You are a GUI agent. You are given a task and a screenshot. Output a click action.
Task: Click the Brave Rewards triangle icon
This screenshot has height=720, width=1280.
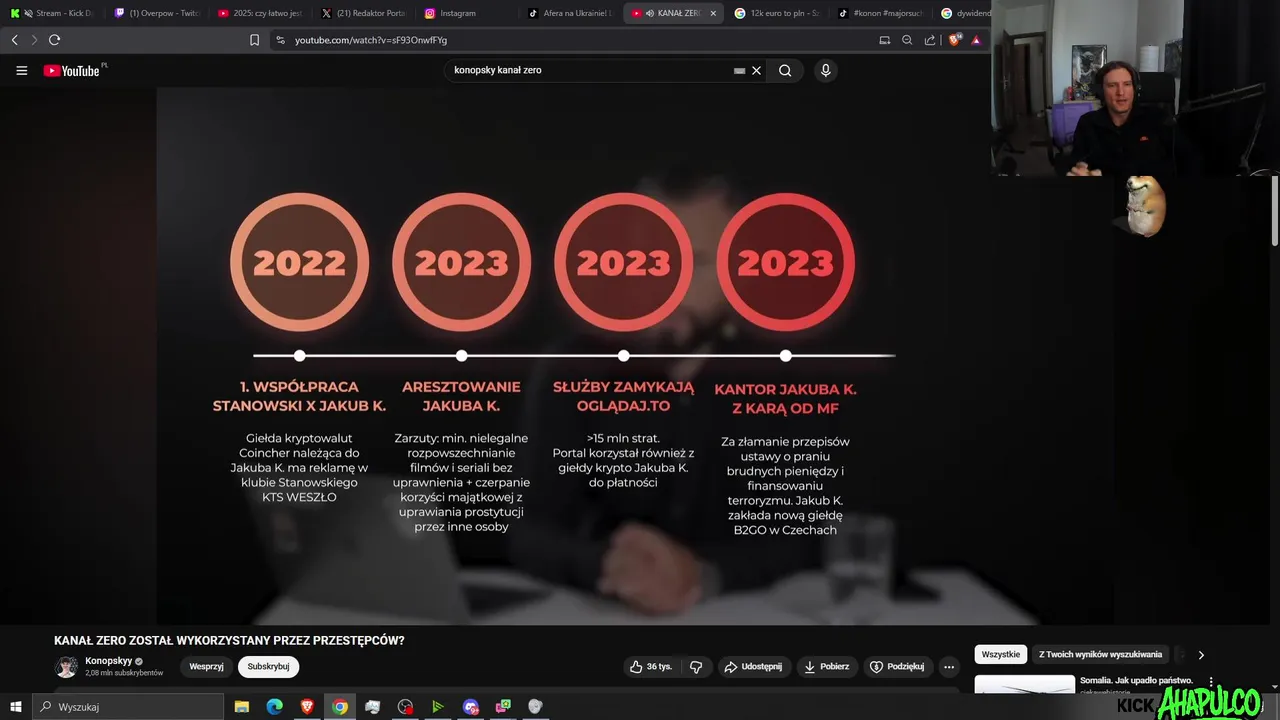click(x=976, y=40)
